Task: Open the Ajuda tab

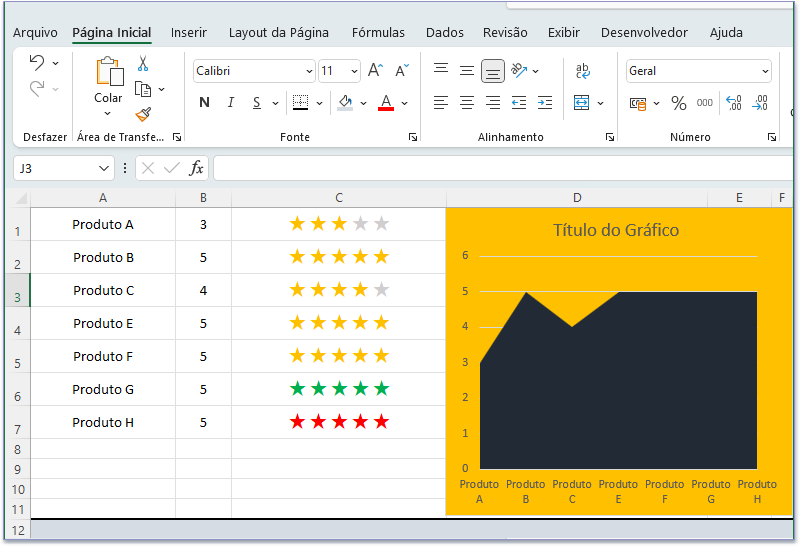Action: pos(726,33)
